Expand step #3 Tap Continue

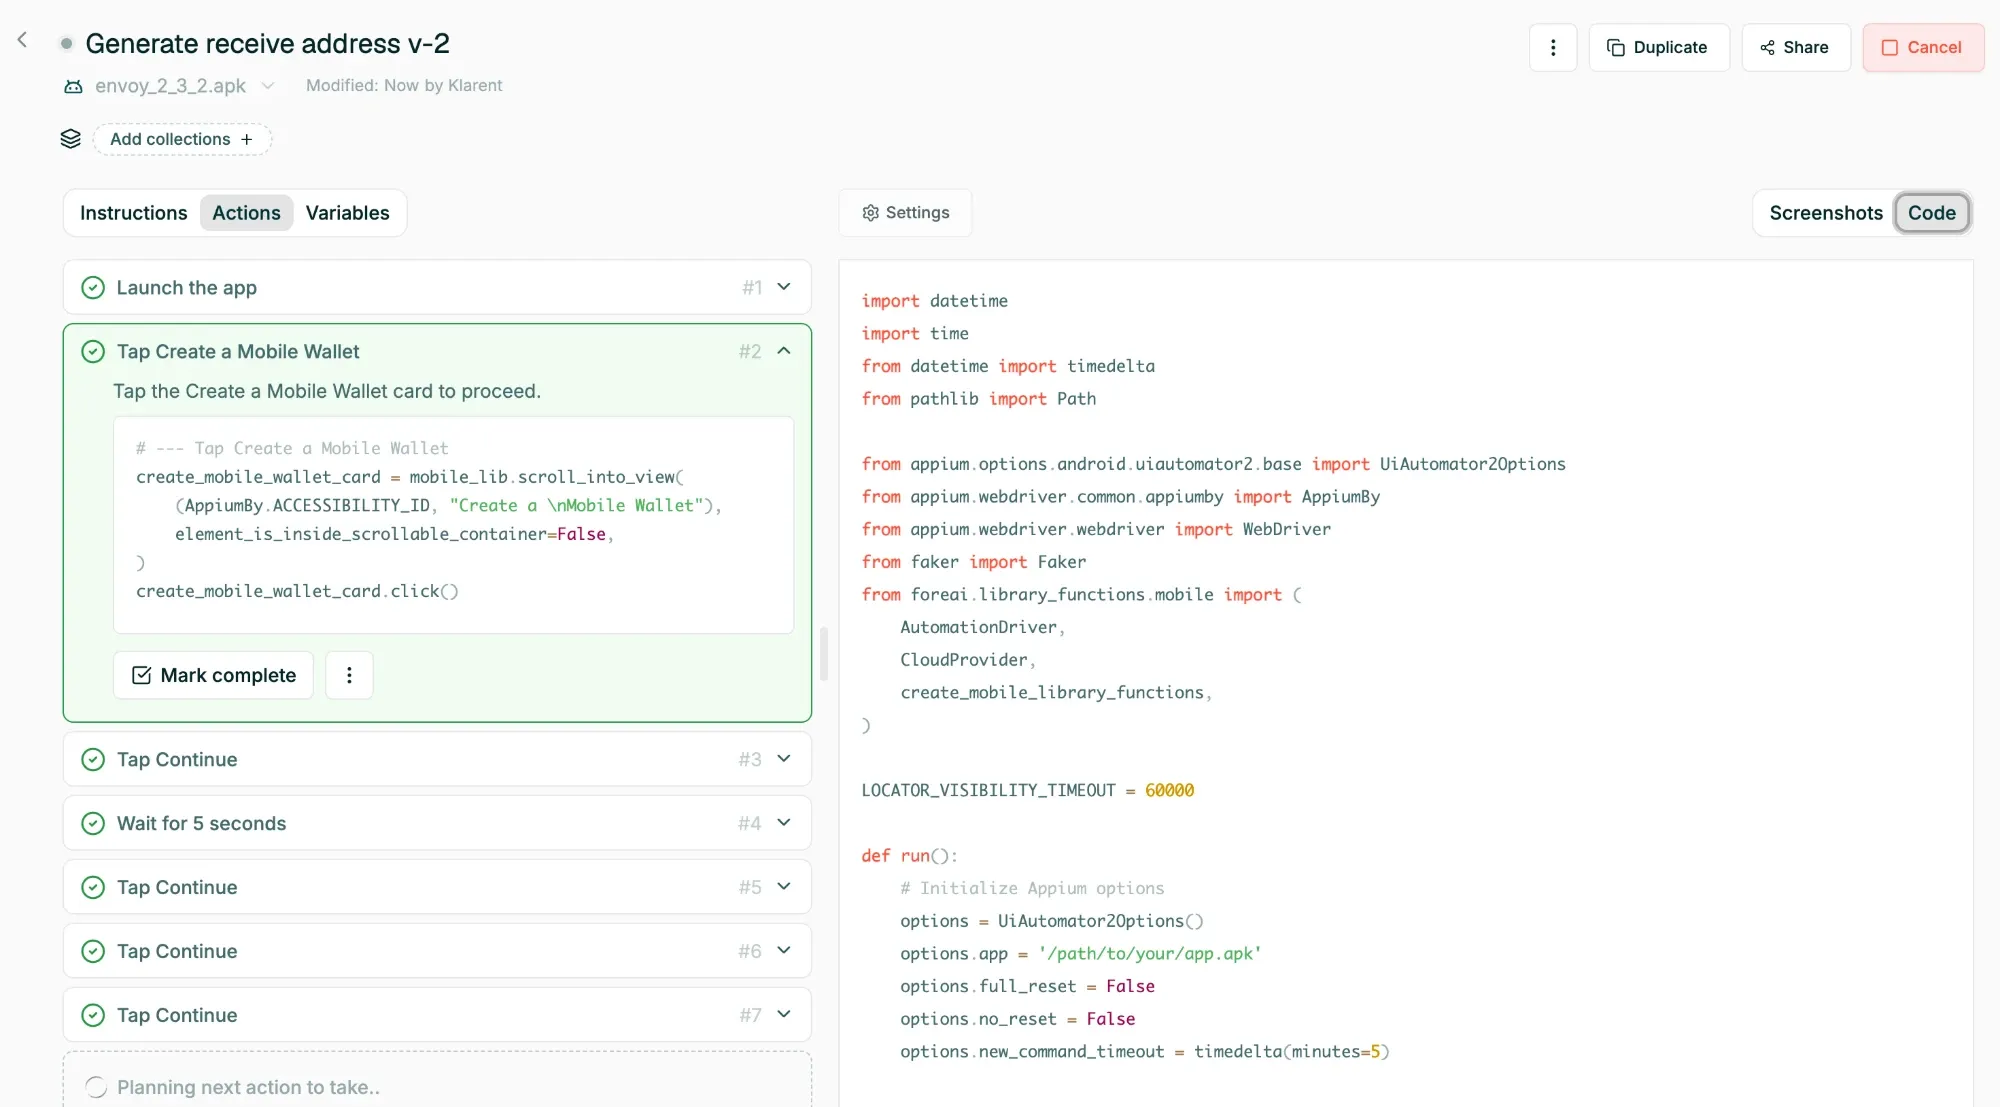[x=784, y=759]
